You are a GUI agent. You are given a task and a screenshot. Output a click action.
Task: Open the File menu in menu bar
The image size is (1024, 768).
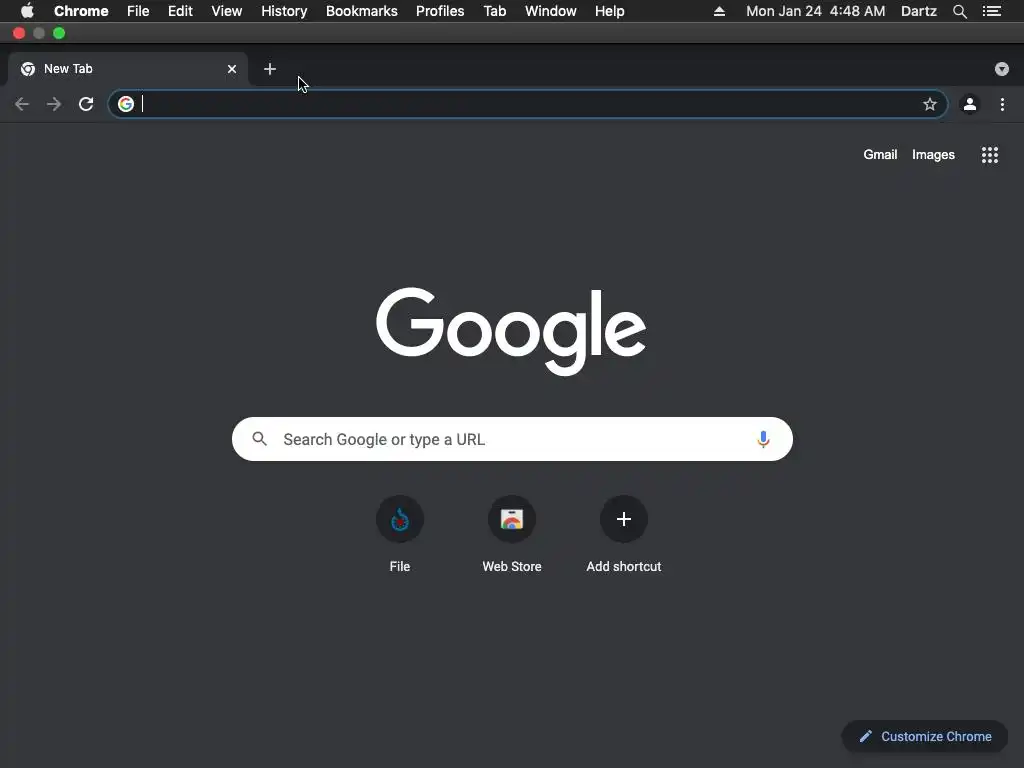pos(138,11)
